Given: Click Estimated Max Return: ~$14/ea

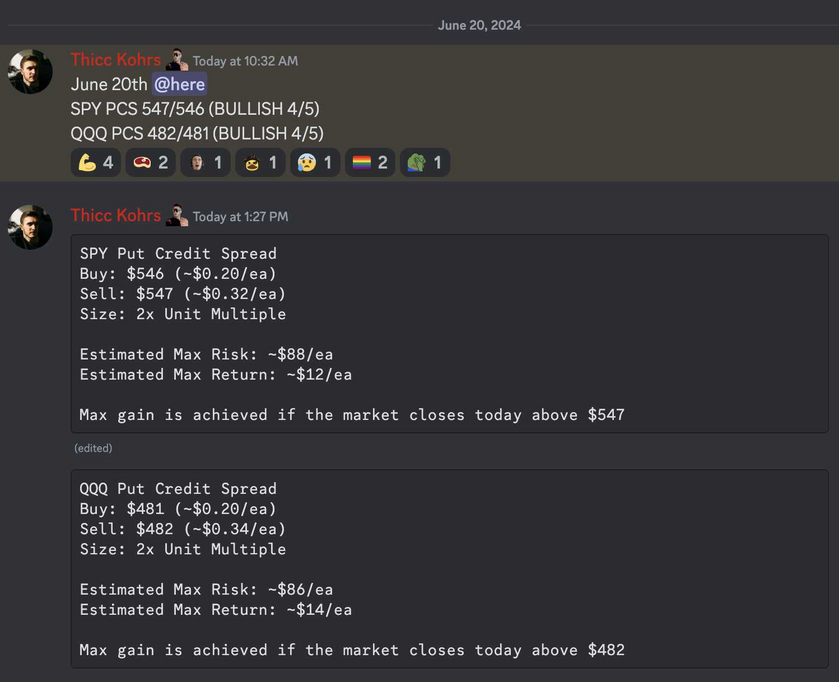Looking at the screenshot, I should [x=216, y=610].
